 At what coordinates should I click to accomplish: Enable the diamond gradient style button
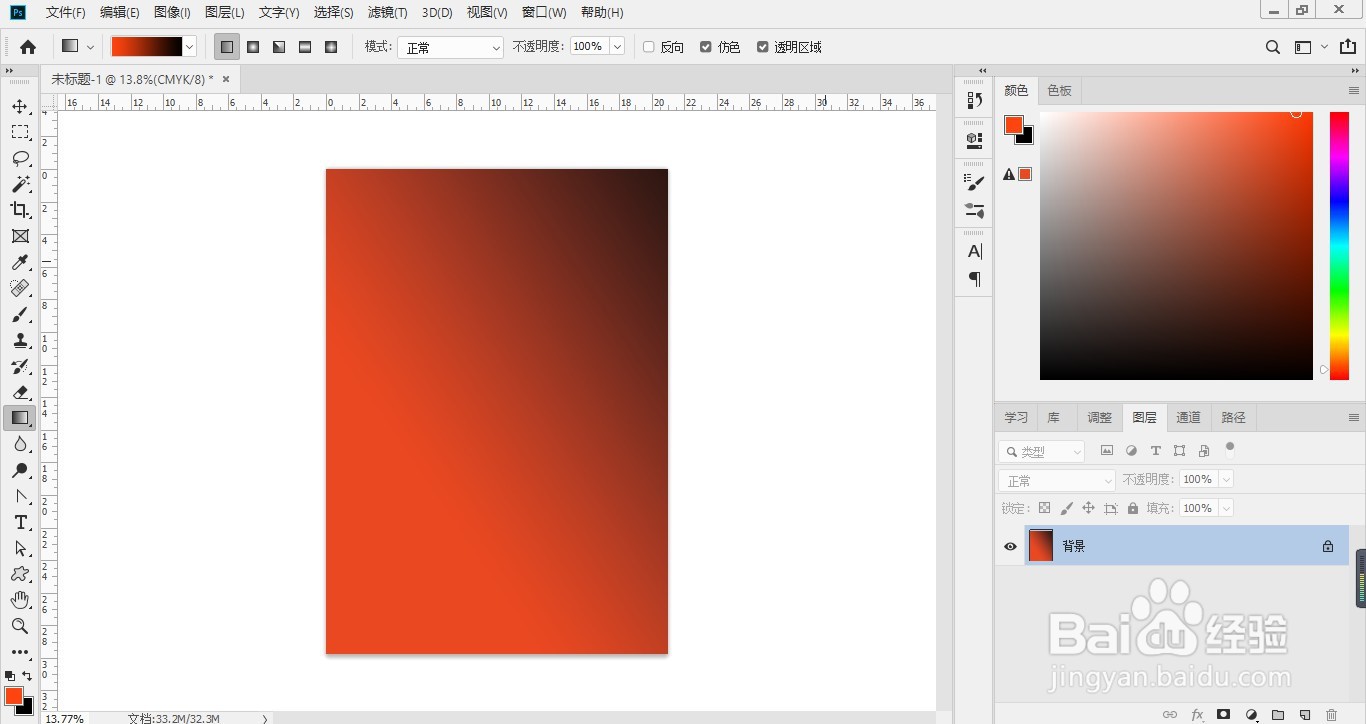pos(331,47)
